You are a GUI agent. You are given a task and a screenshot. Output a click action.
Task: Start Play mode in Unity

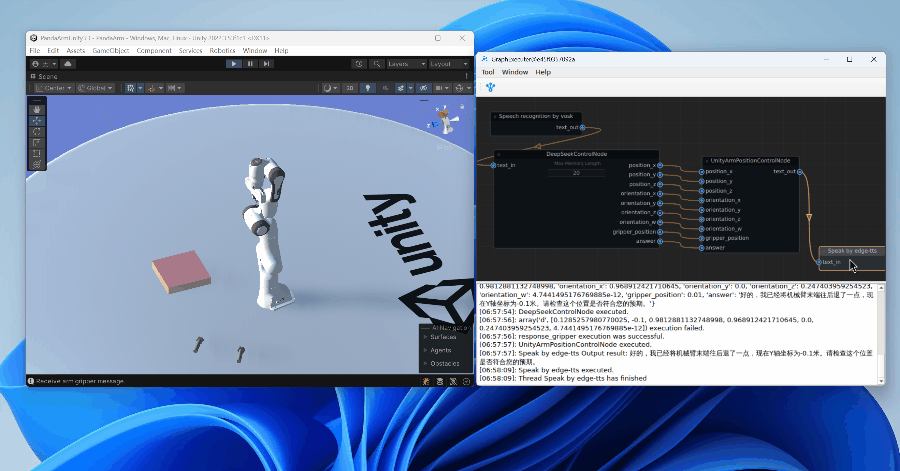(x=234, y=64)
